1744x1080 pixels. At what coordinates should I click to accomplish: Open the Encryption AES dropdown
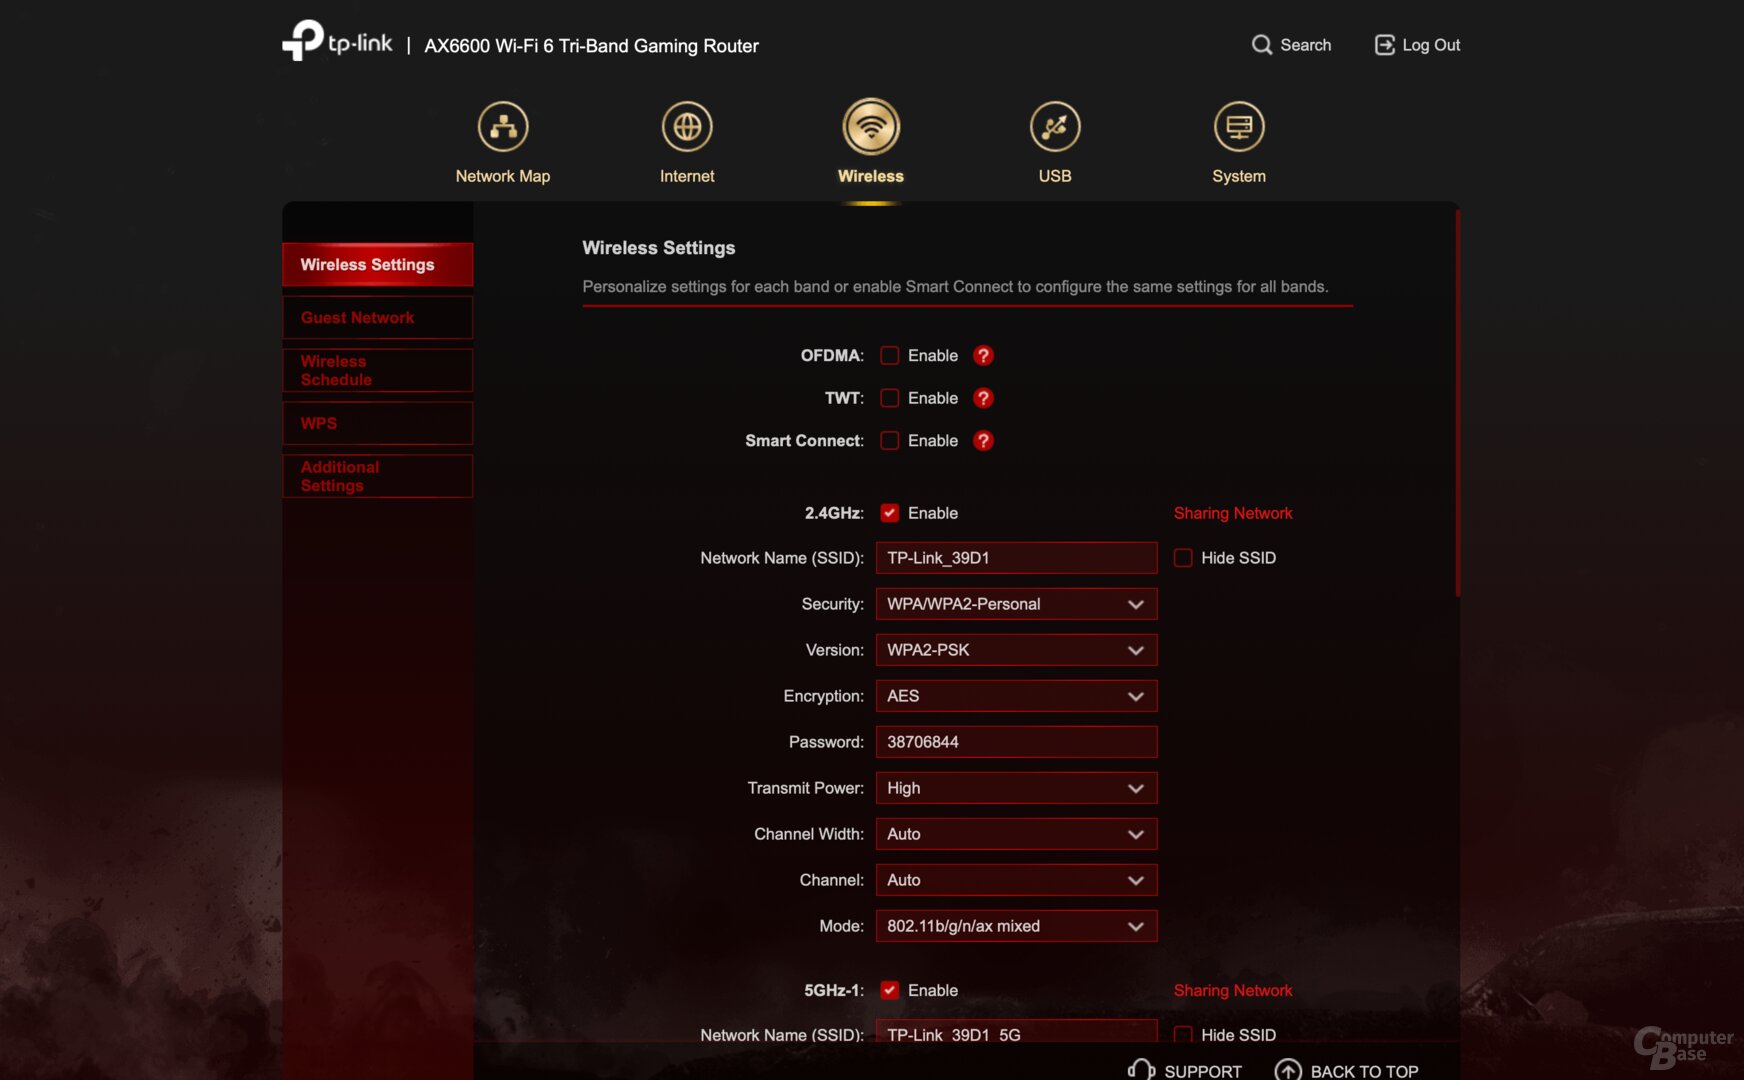point(1016,696)
